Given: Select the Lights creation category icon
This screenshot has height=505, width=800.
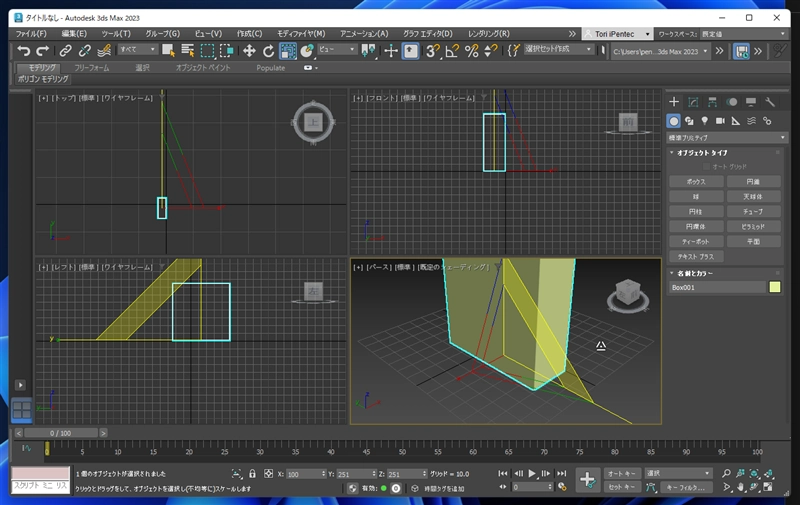Looking at the screenshot, I should pos(705,121).
